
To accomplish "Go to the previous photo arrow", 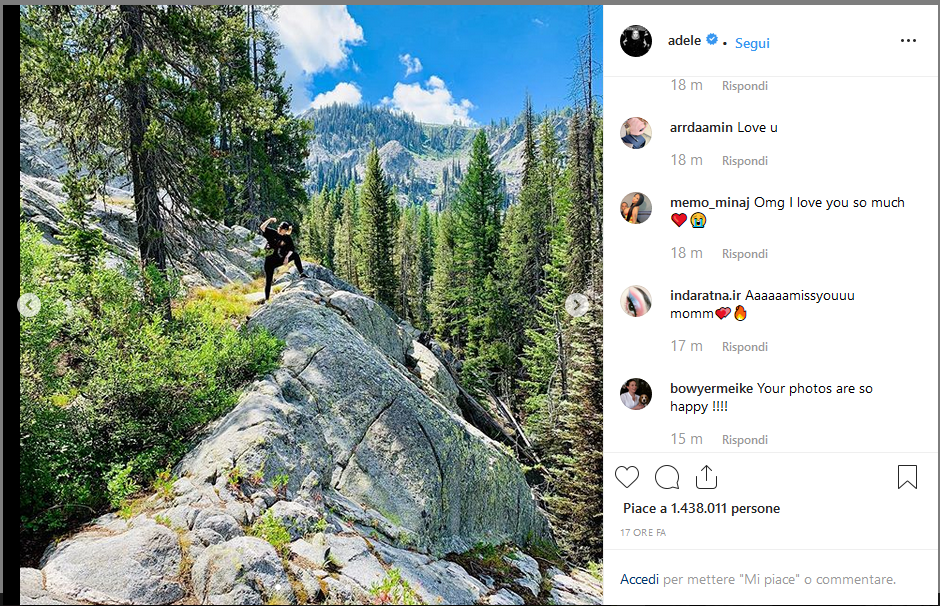I will click(x=30, y=305).
